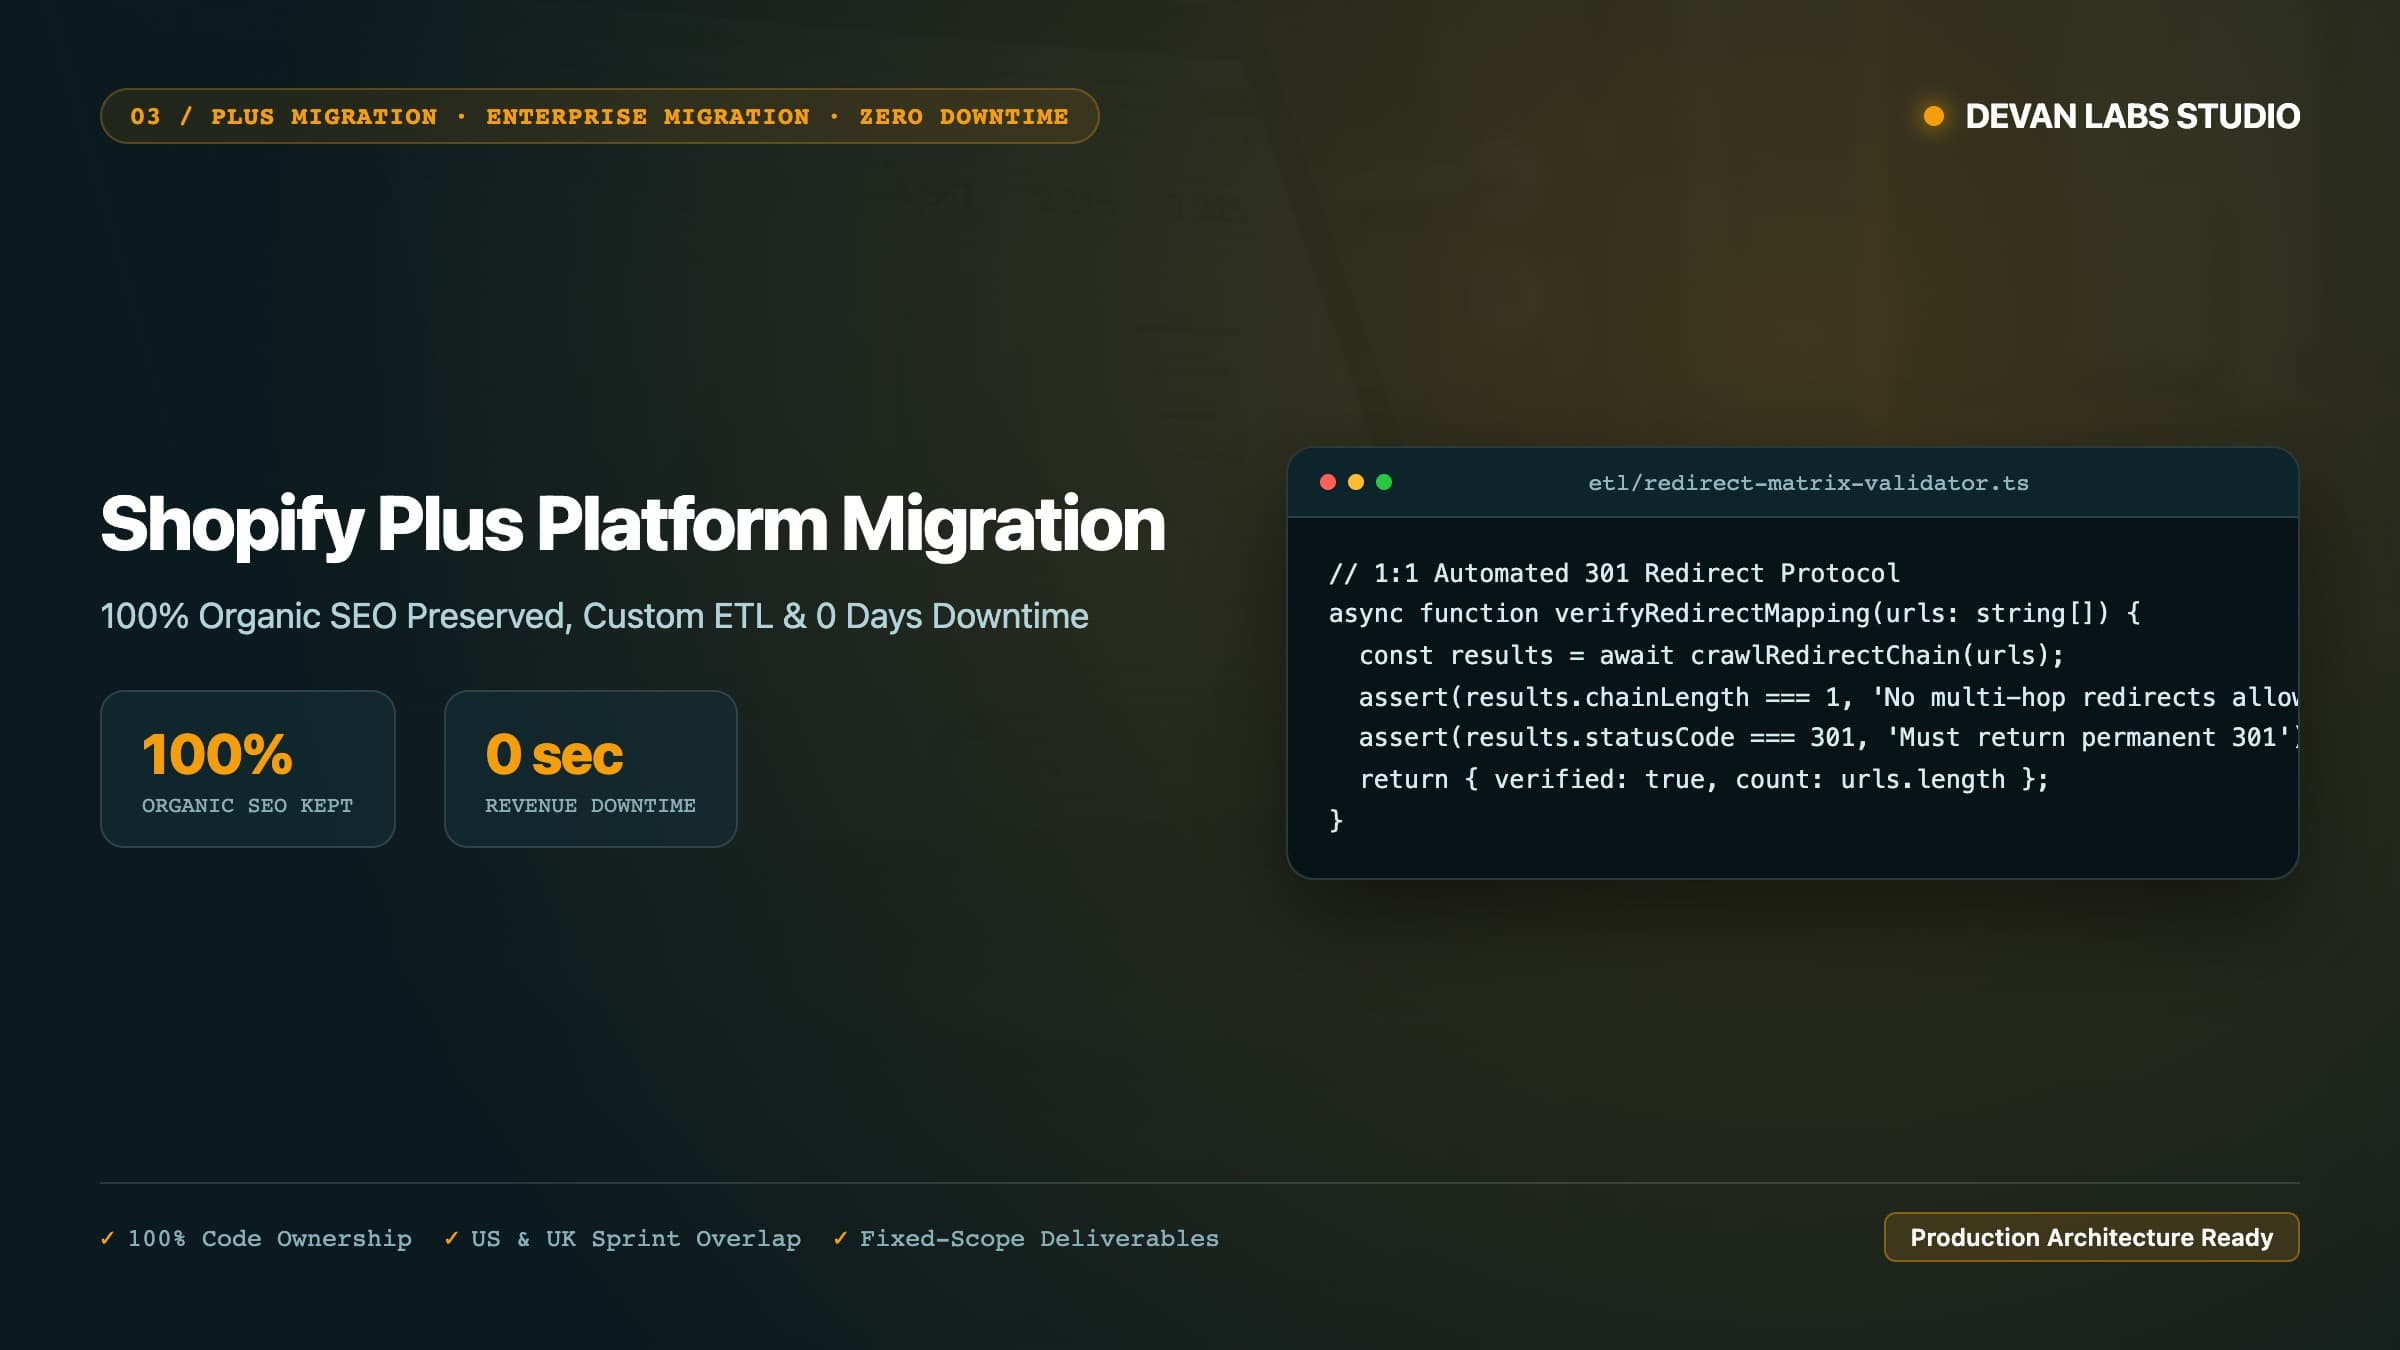The width and height of the screenshot is (2400, 1350).
Task: Click the Fixed-Scope Deliverables text
Action: tap(1039, 1238)
